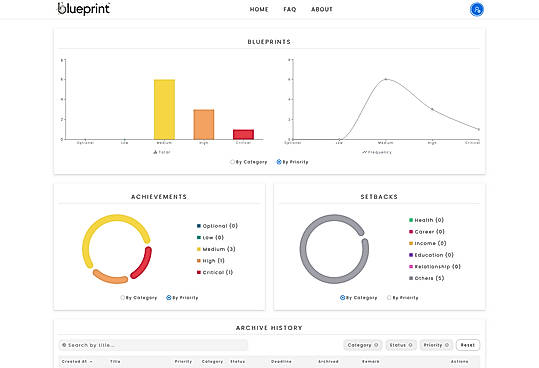539x368 pixels.
Task: Click the blueprint logo
Action: (84, 9)
